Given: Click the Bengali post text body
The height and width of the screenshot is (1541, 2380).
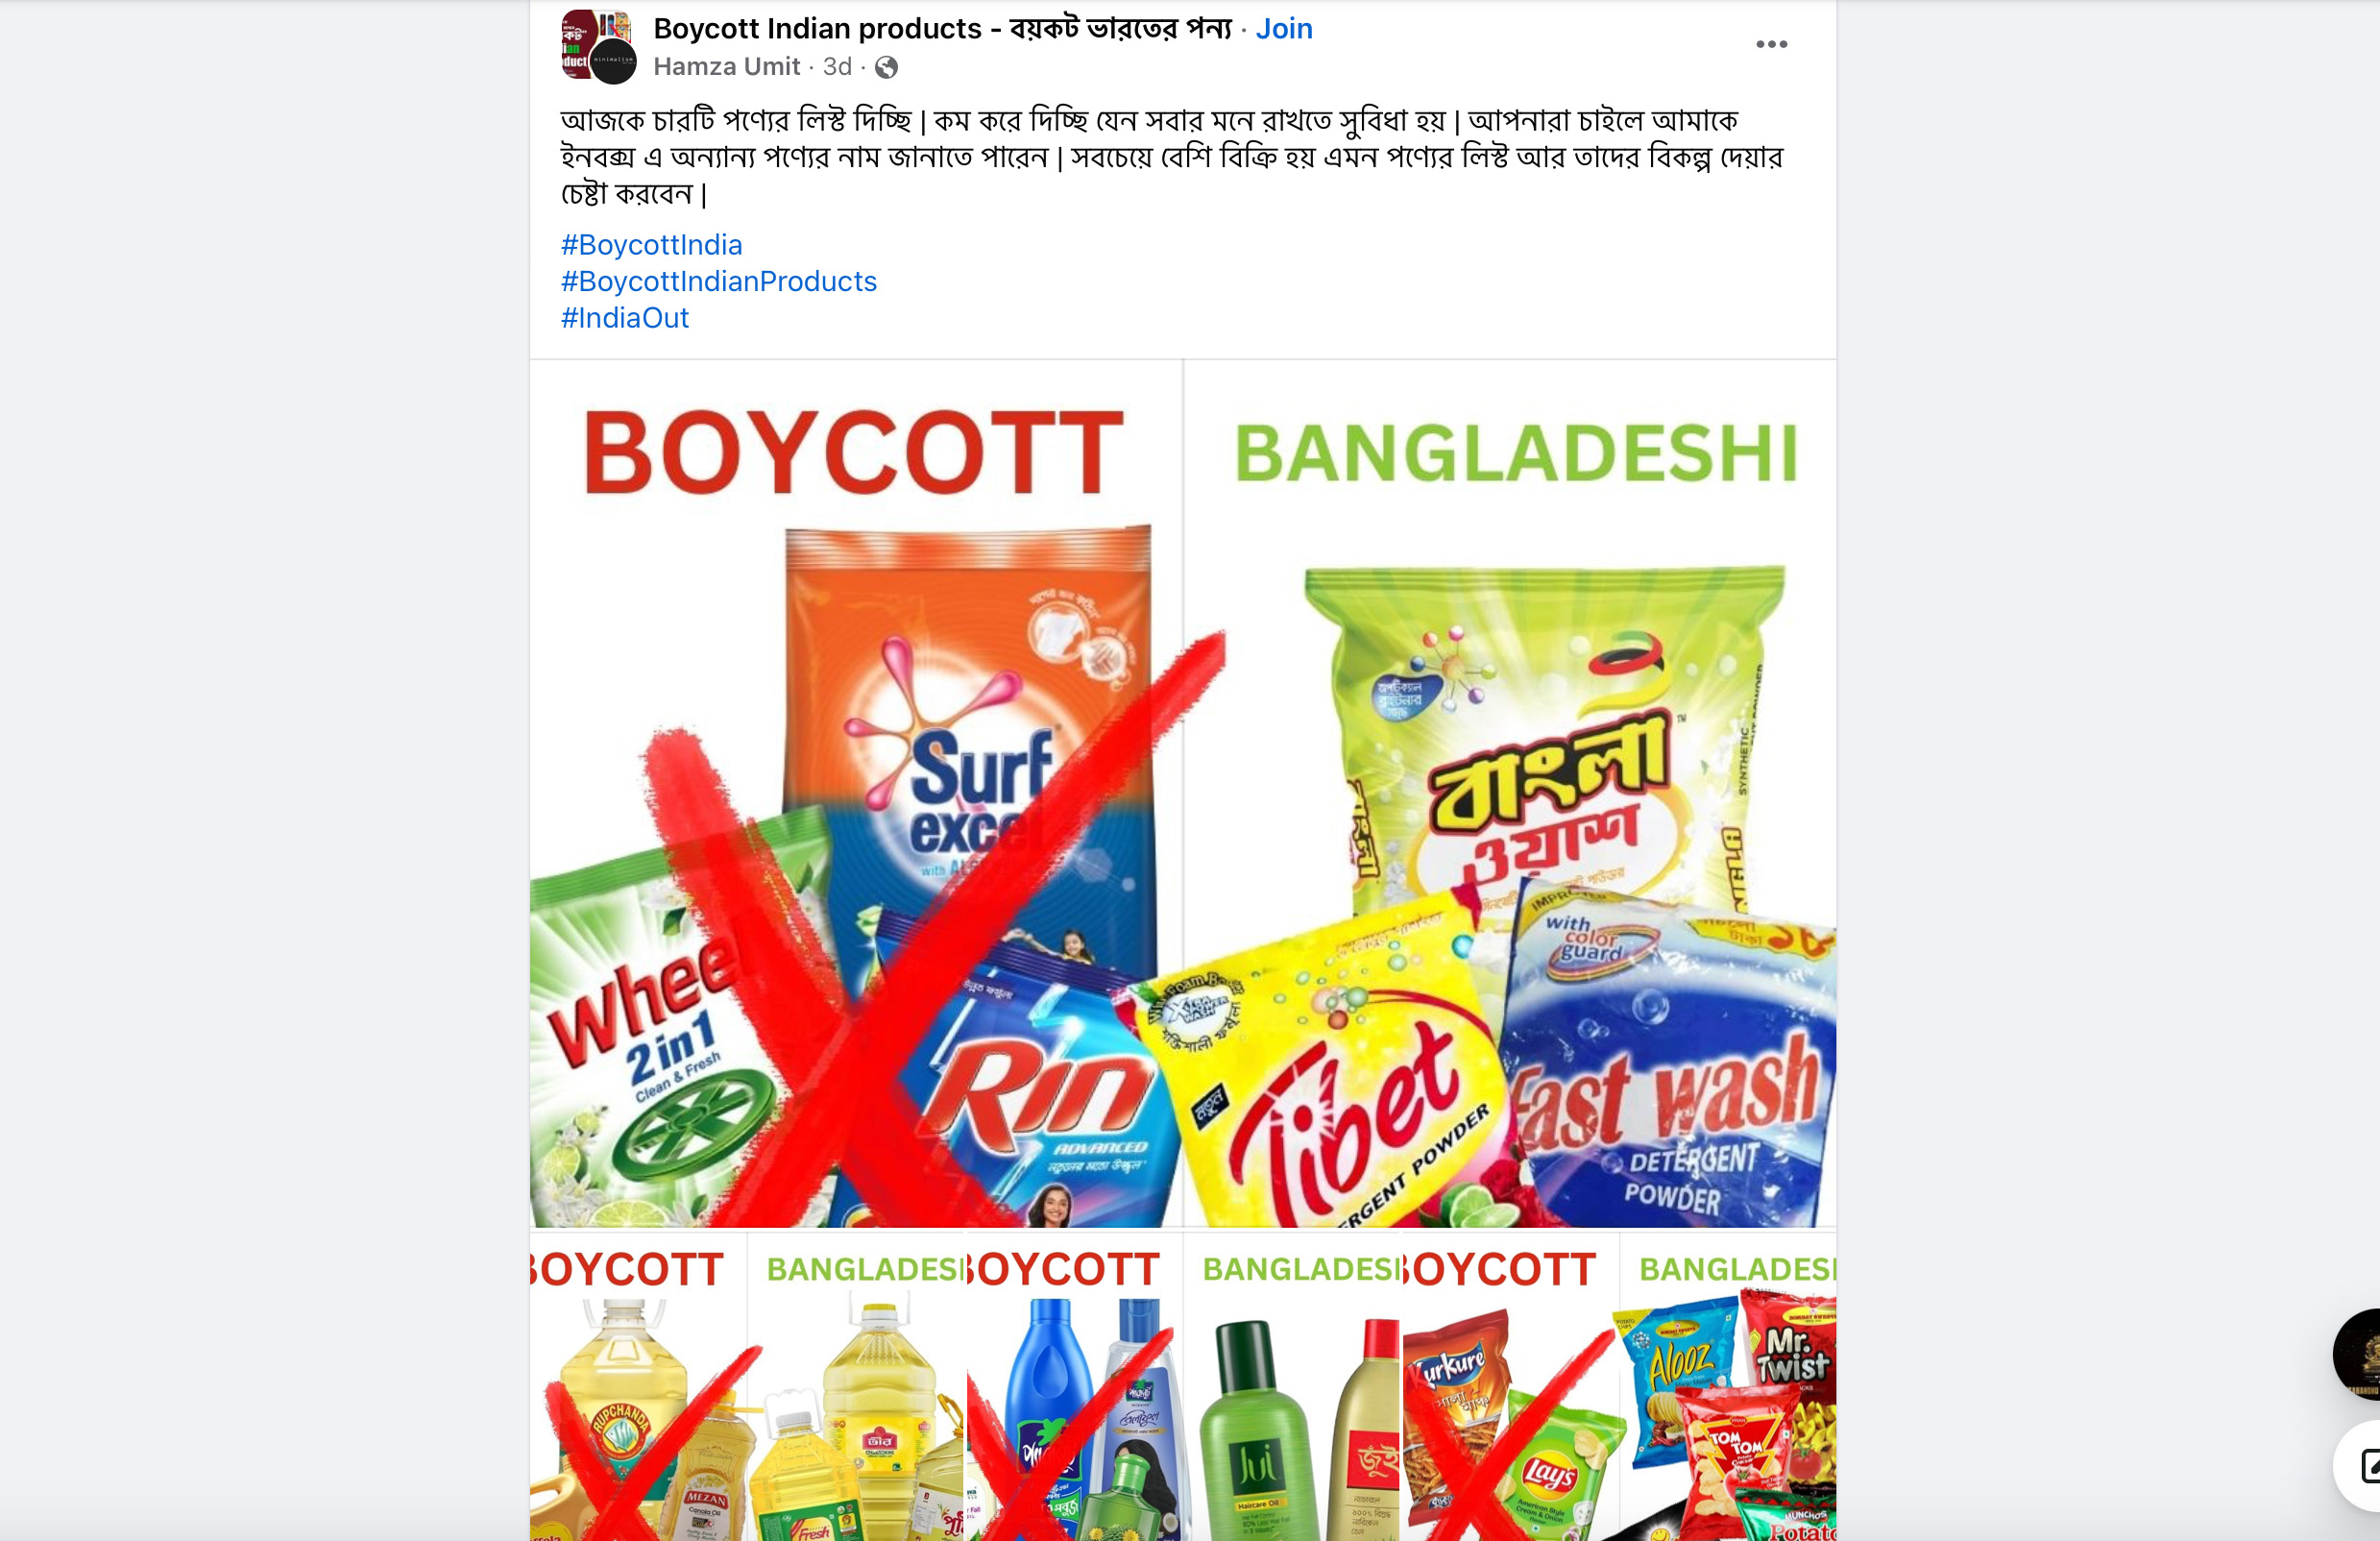Looking at the screenshot, I should [1172, 157].
